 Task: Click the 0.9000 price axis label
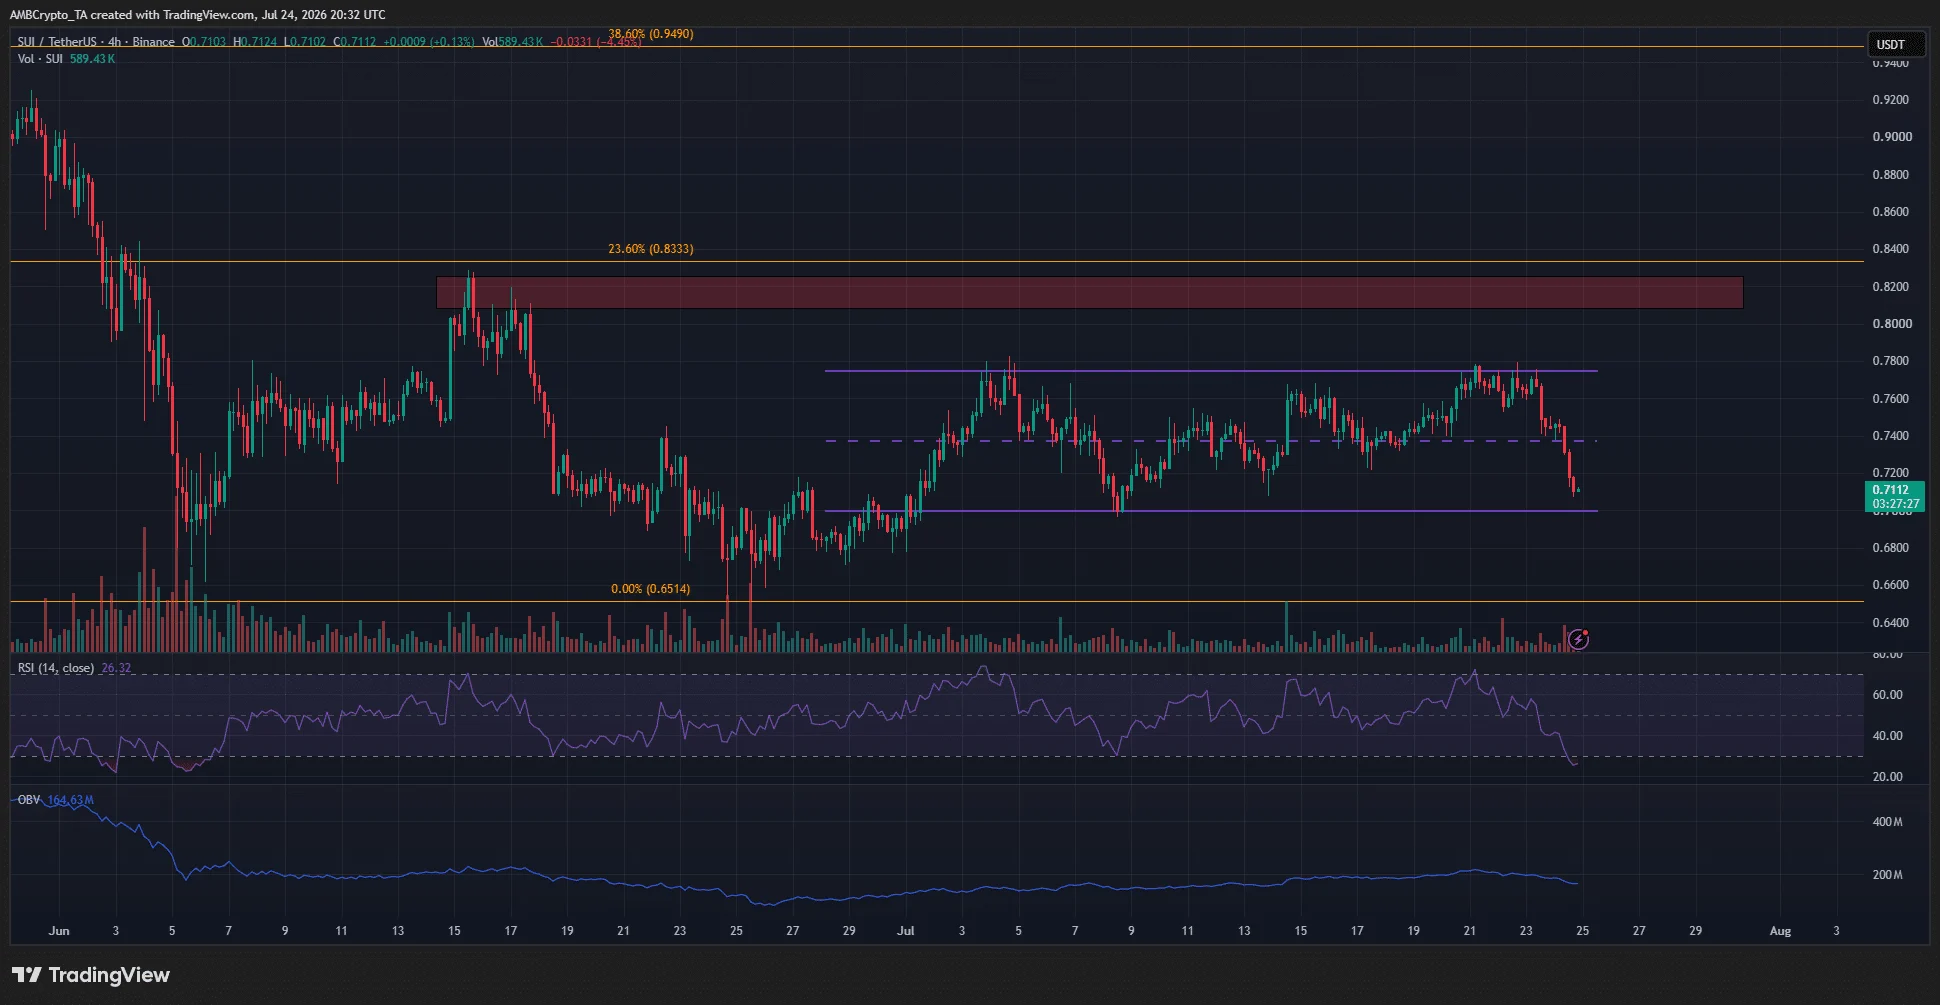tap(1891, 137)
